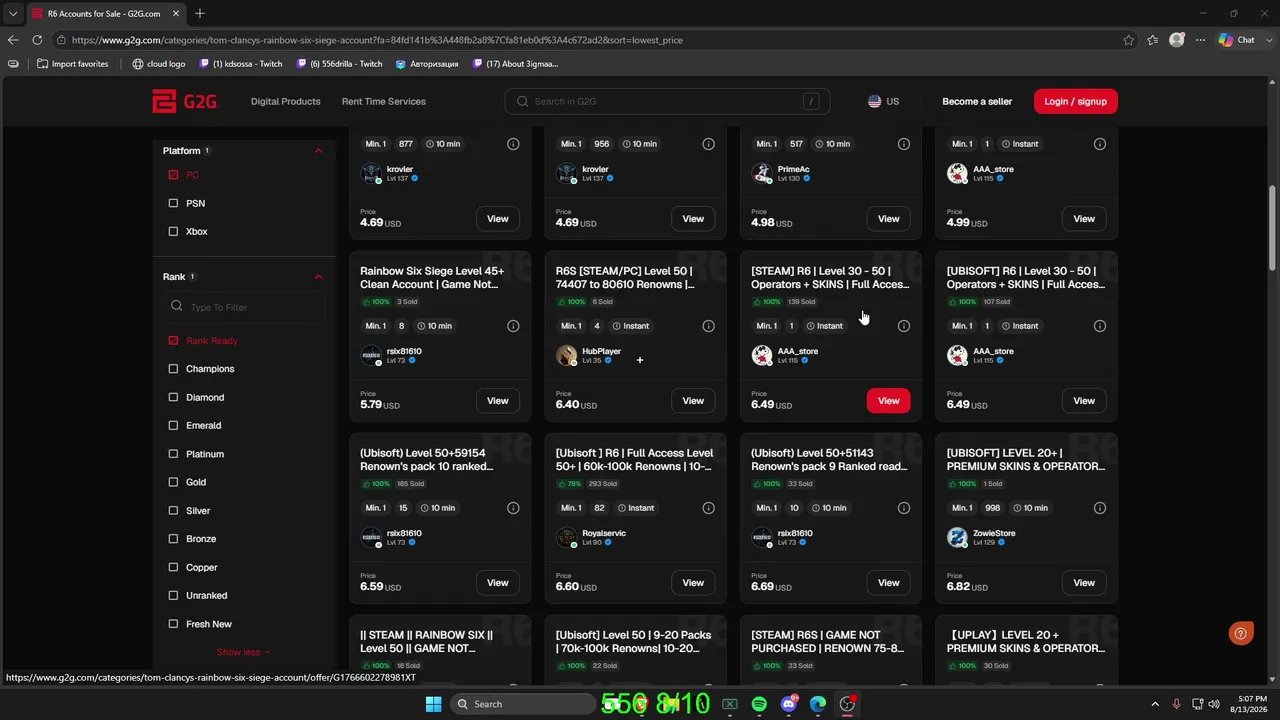This screenshot has width=1280, height=720.
Task: Open the browser tab search dropdown
Action: pos(13,13)
